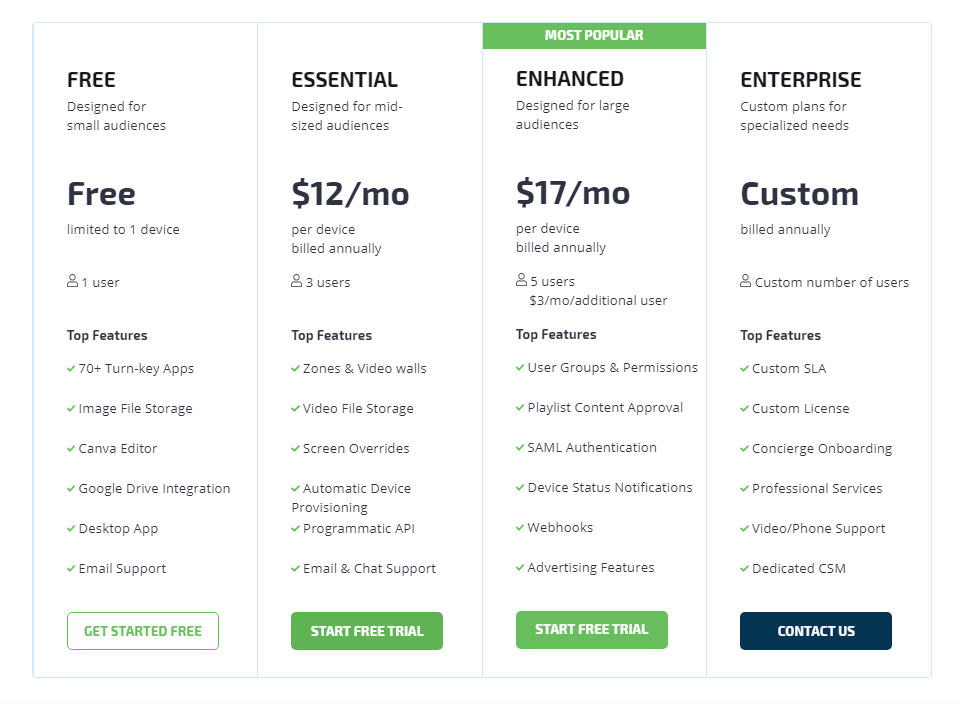Screen dimensions: 960x704
Task: Click checkmark next to Screen Overrides
Action: point(295,448)
